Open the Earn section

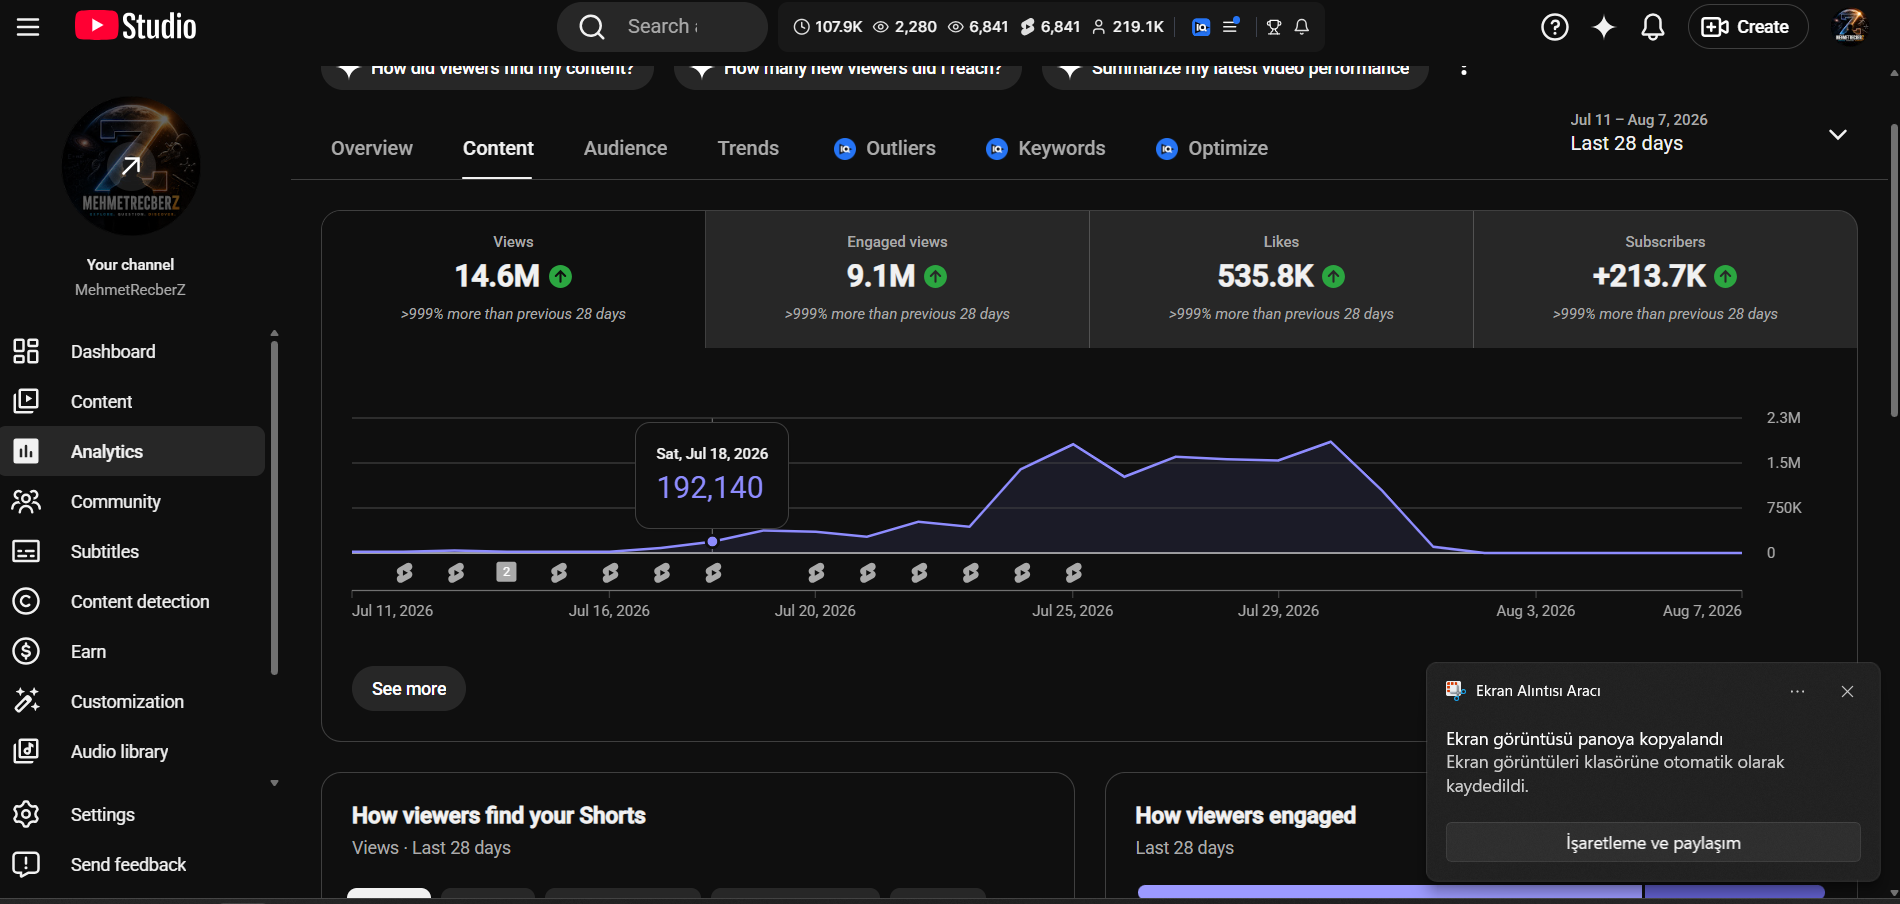click(x=133, y=651)
